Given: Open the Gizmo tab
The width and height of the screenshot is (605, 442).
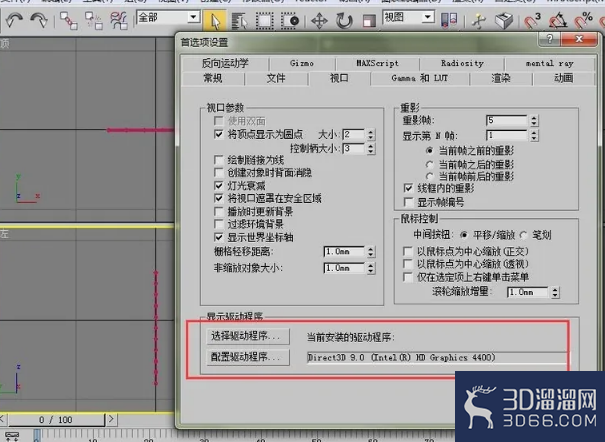Looking at the screenshot, I should coord(302,63).
